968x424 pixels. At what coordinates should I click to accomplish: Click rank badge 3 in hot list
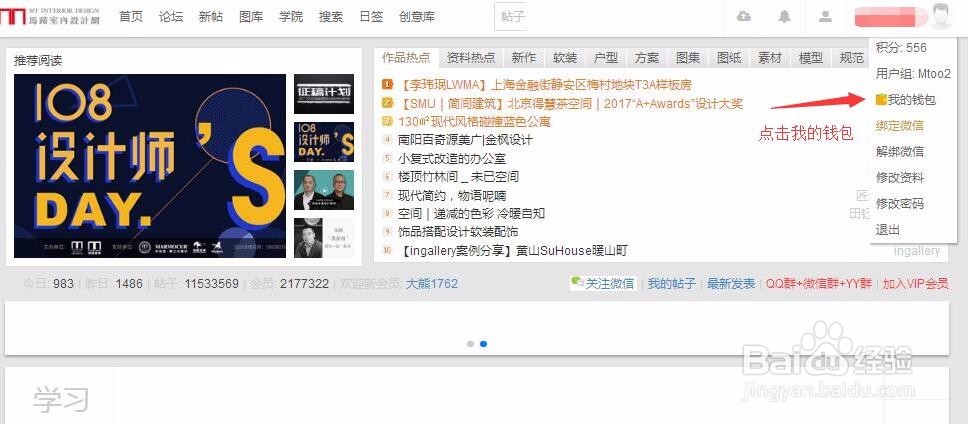[x=388, y=121]
